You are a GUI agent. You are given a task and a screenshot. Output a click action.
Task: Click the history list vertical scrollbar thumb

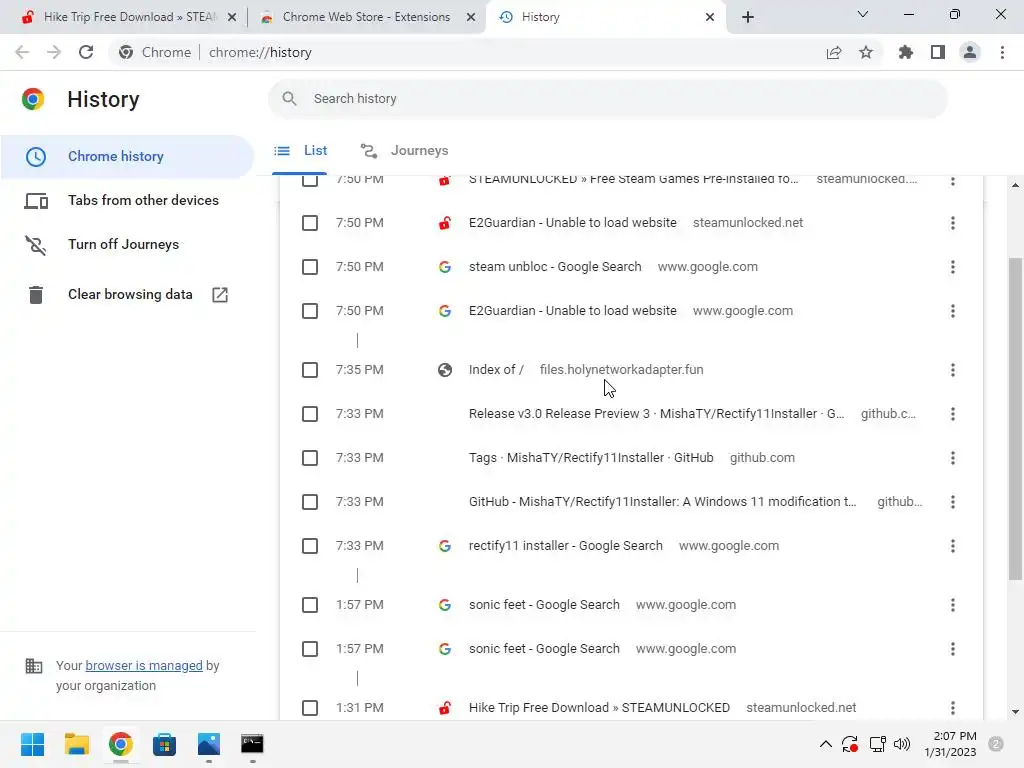[1015, 419]
